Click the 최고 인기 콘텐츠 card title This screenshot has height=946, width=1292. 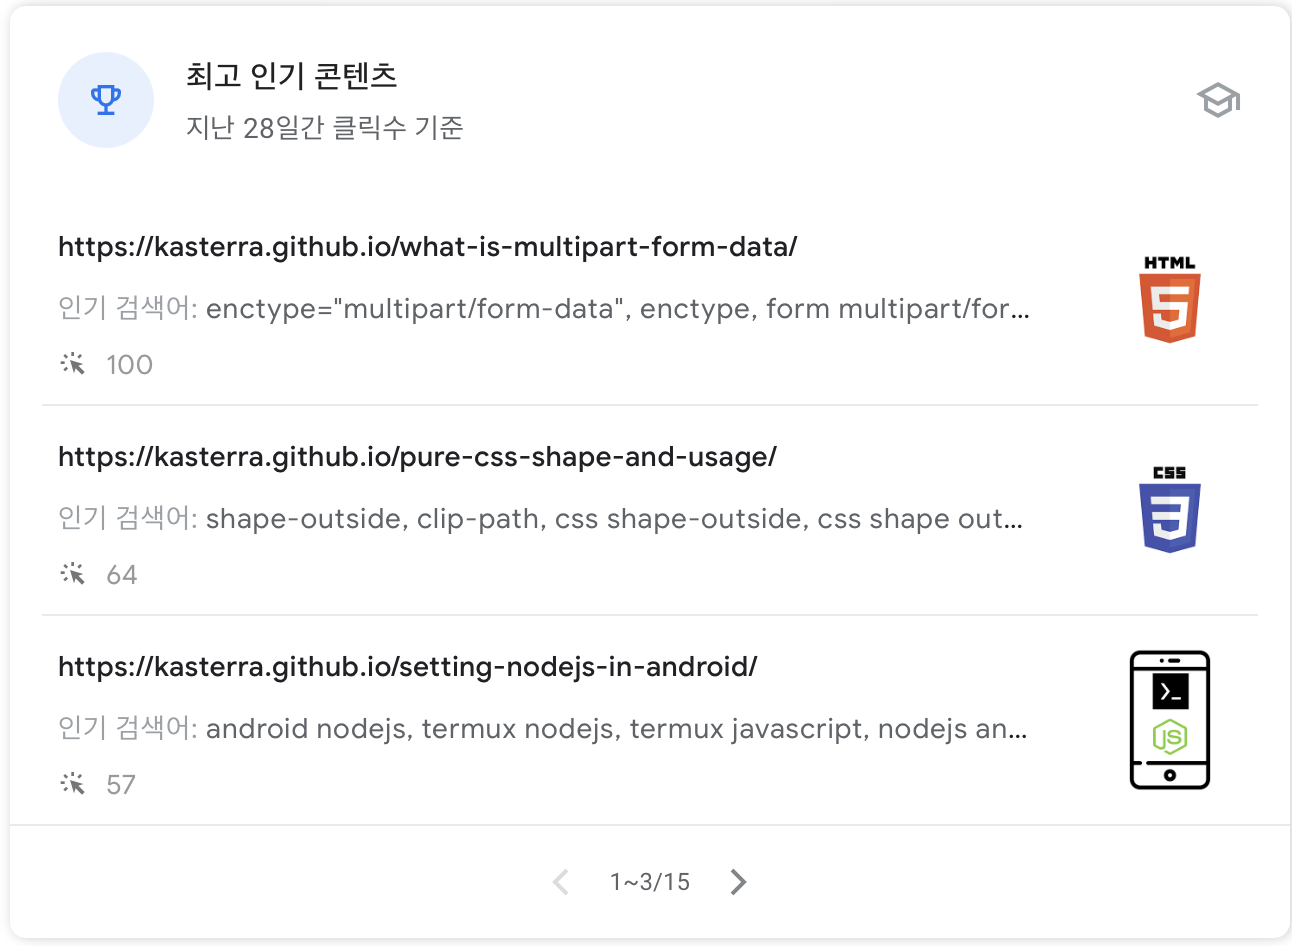(x=291, y=76)
